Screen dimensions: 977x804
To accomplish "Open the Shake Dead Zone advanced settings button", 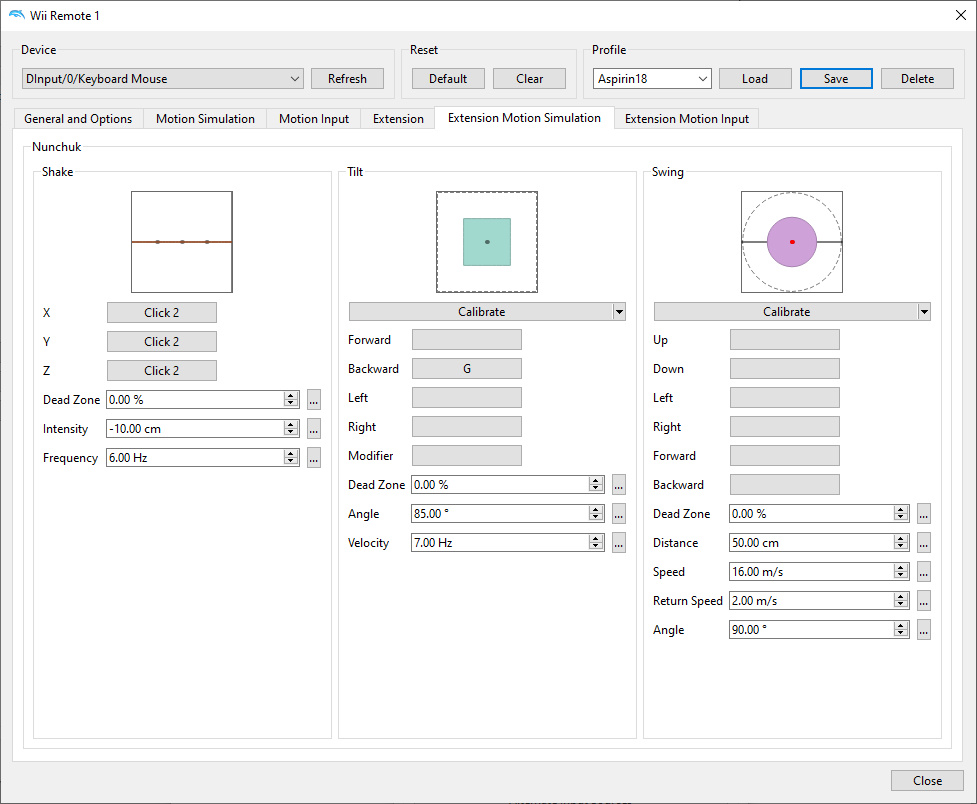I will pos(313,400).
